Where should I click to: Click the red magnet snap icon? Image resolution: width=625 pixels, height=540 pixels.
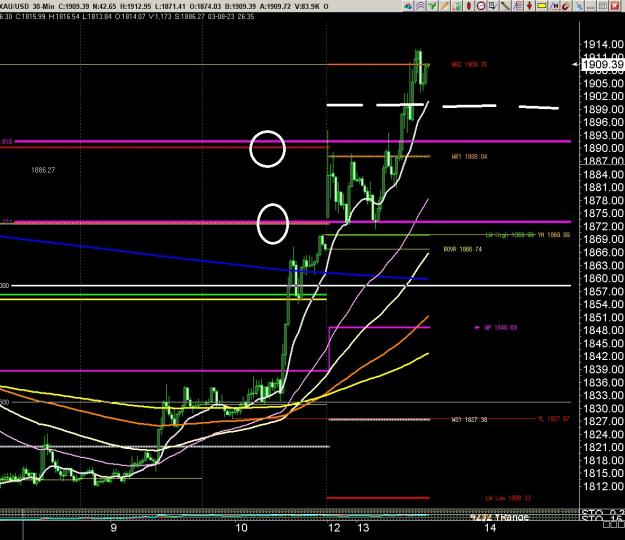(x=566, y=6)
